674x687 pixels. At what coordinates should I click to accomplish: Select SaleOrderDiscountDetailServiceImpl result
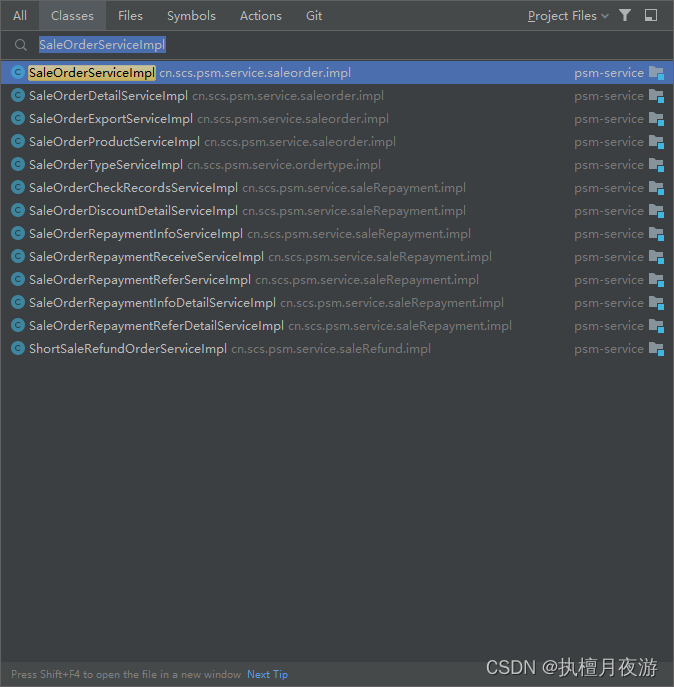coord(337,211)
